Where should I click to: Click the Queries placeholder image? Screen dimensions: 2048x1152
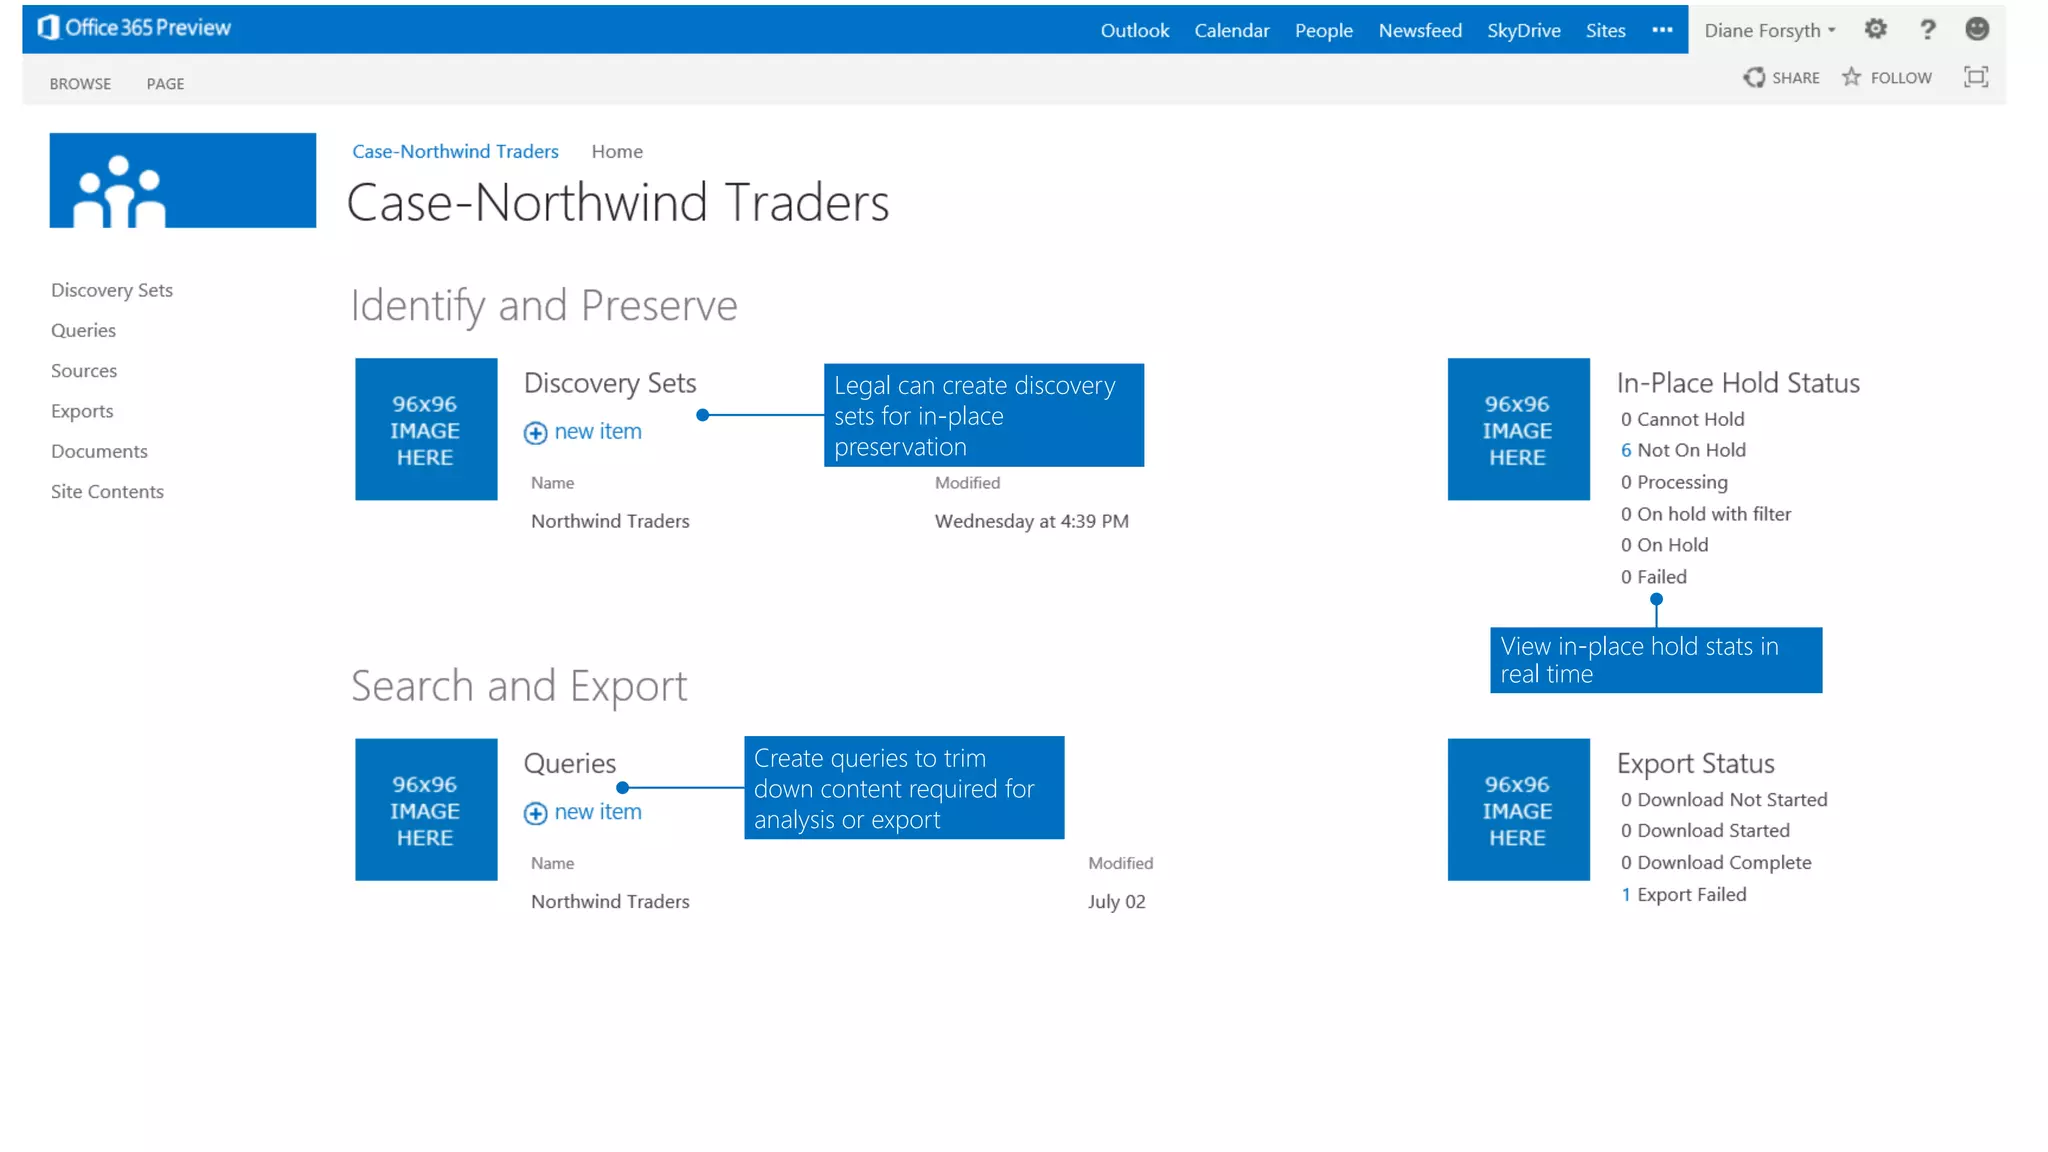coord(426,809)
